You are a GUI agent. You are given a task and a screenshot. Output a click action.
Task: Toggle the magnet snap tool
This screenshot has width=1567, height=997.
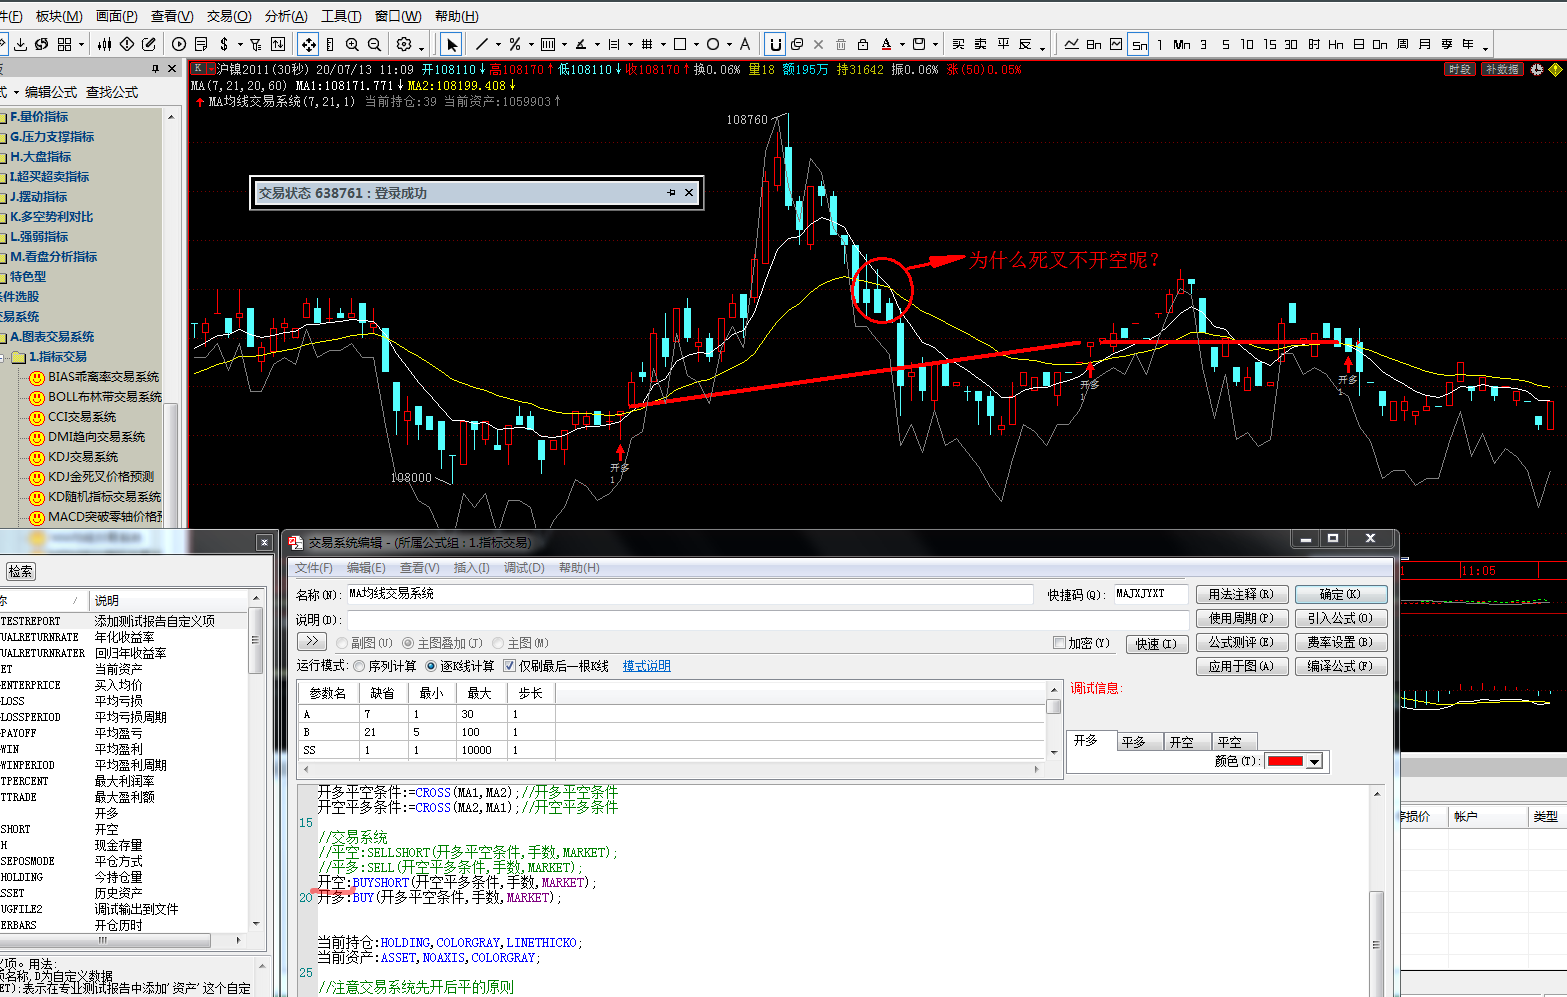click(775, 44)
